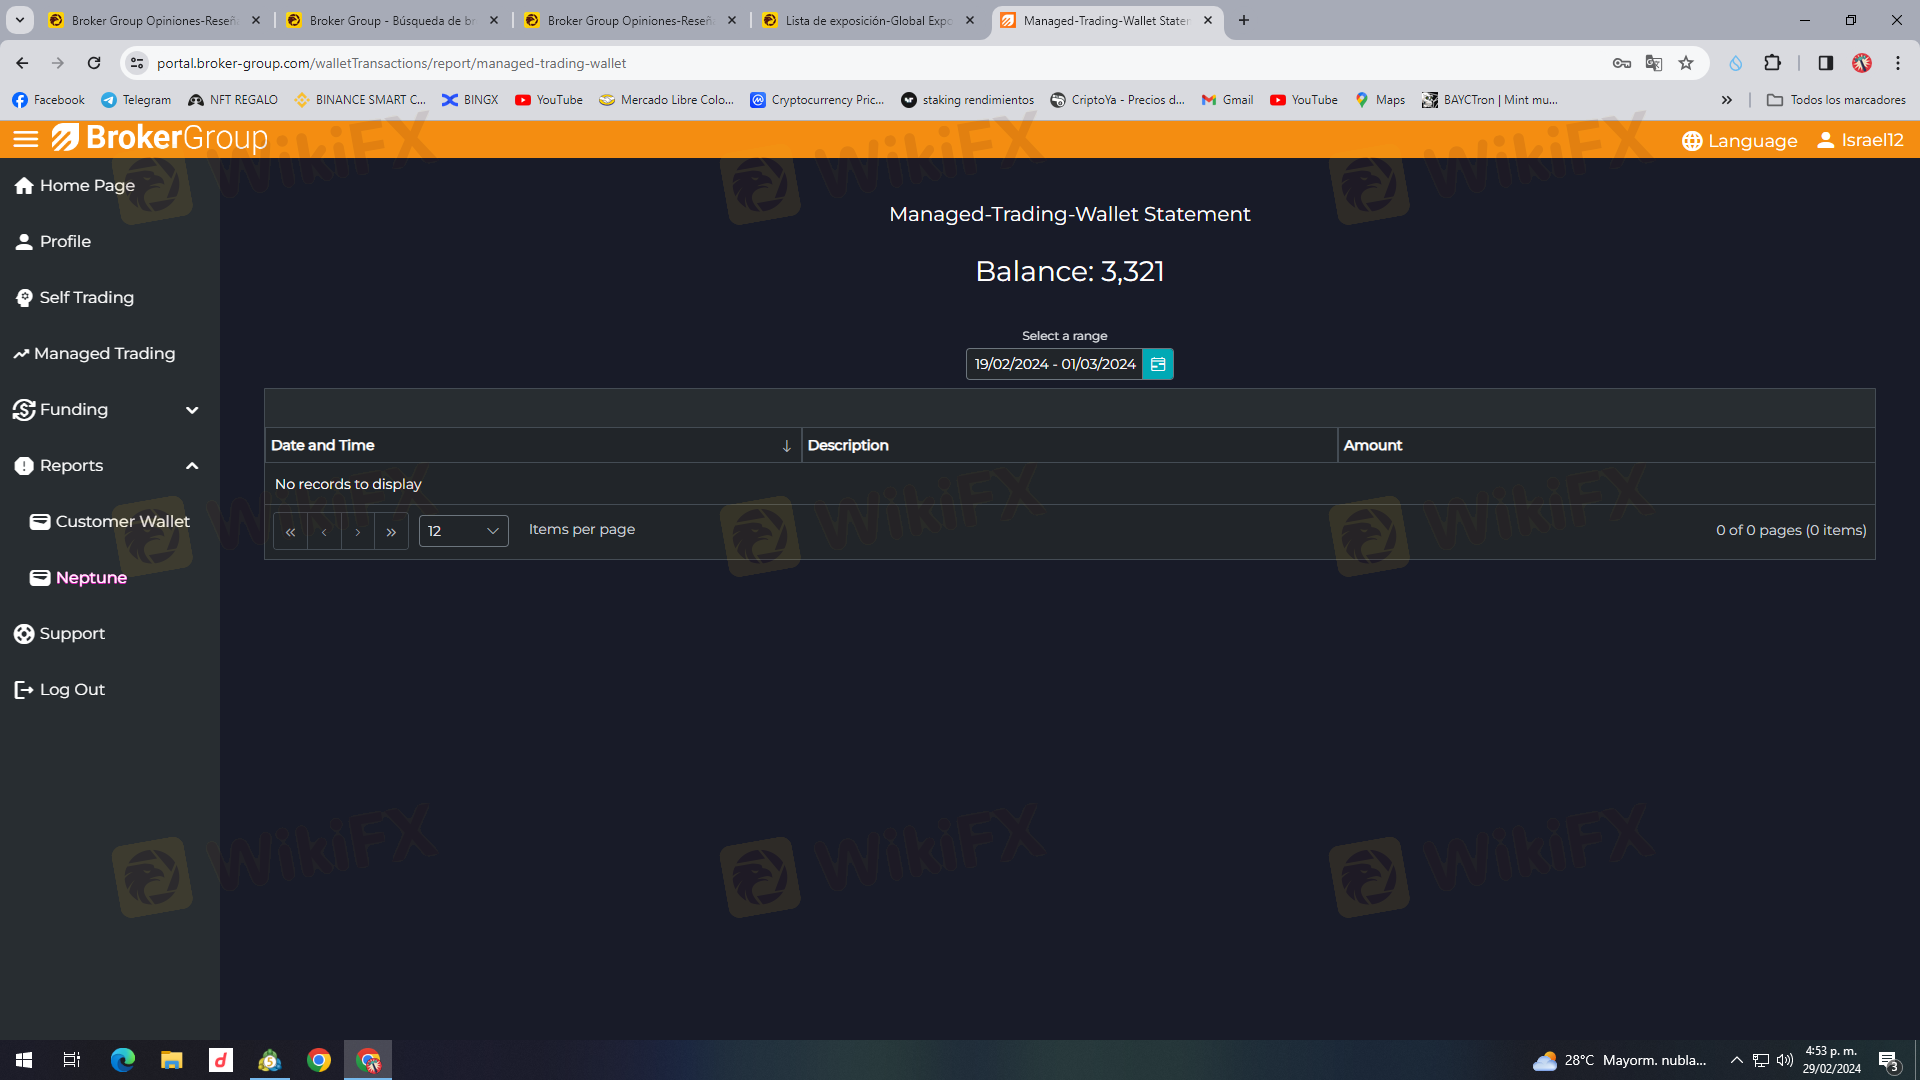This screenshot has width=1920, height=1080.
Task: Go to first page pagination arrow
Action: click(290, 531)
